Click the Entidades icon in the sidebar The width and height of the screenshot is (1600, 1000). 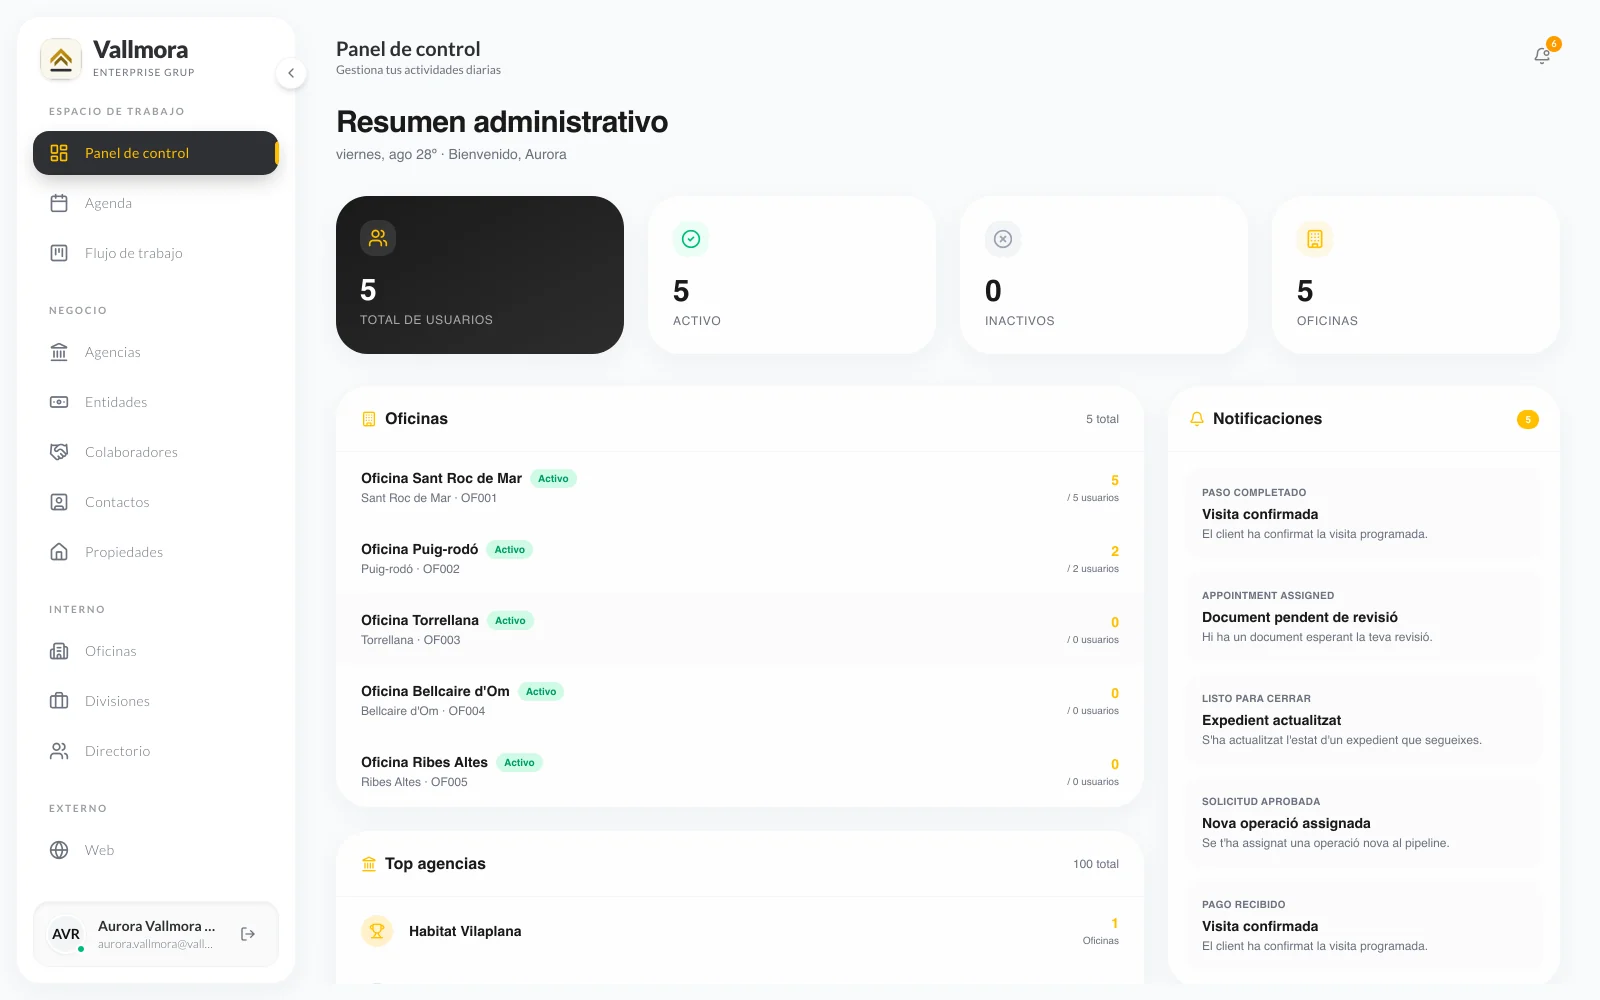coord(59,402)
